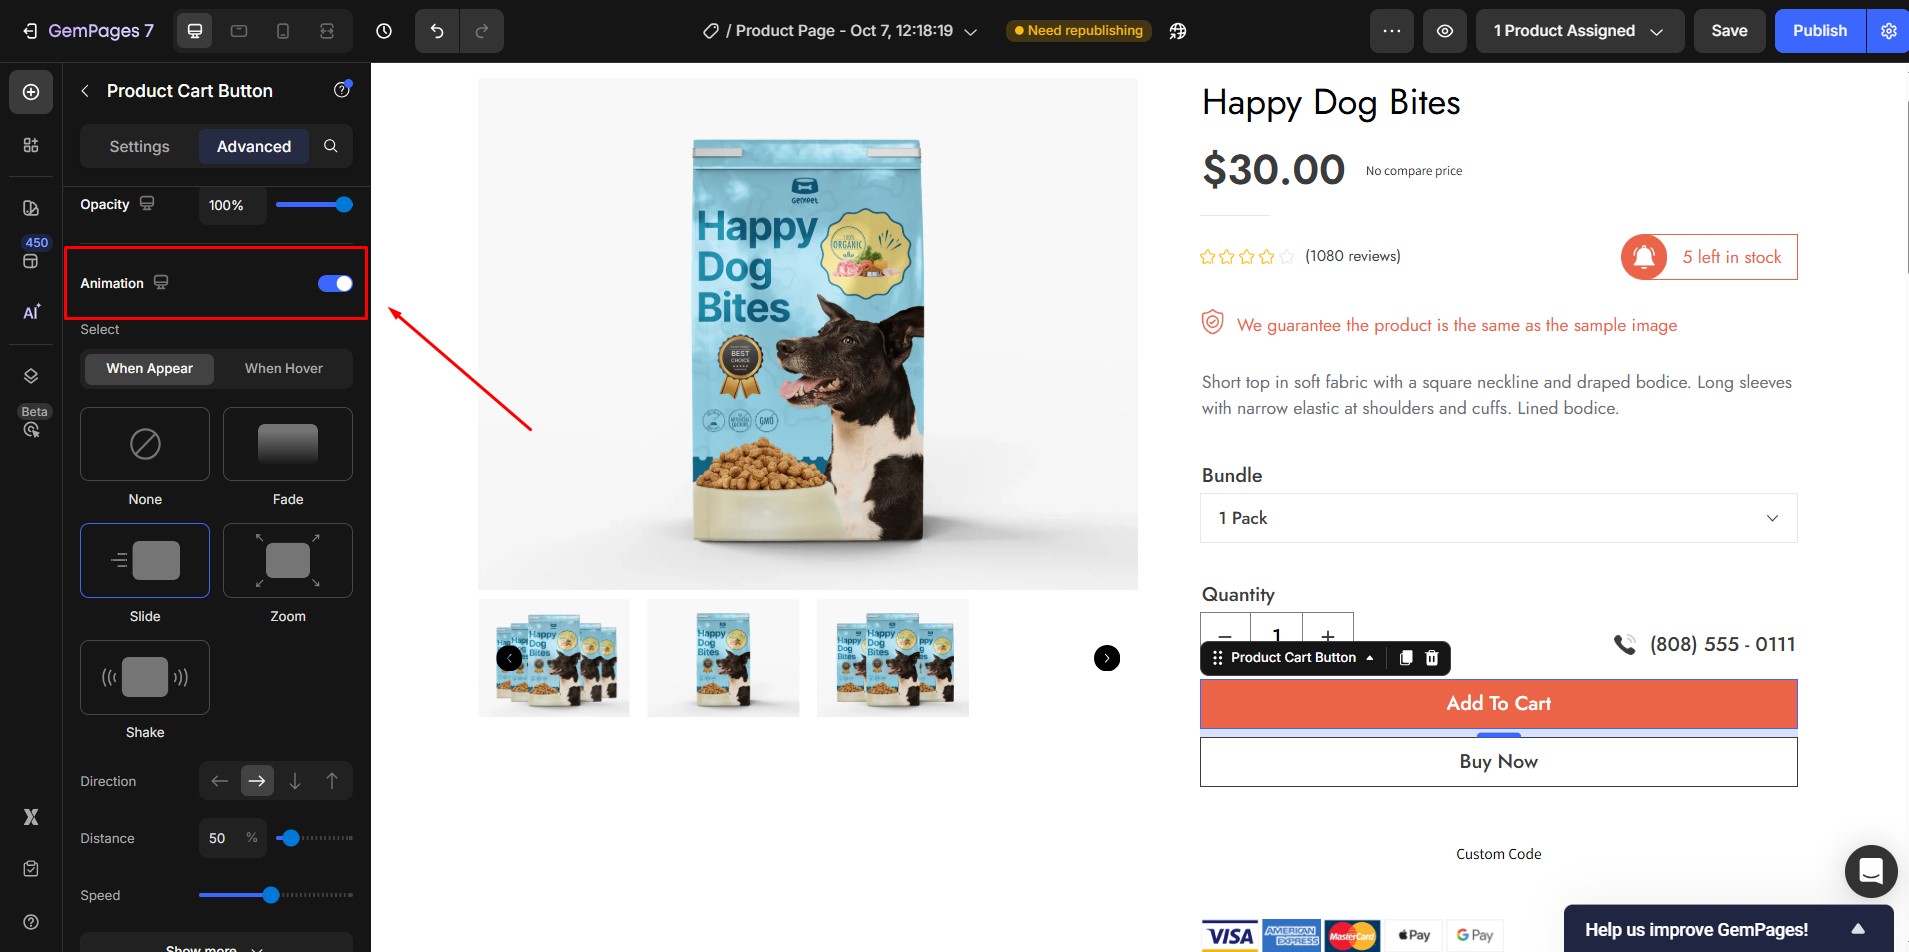Open version history clock icon

tap(384, 31)
